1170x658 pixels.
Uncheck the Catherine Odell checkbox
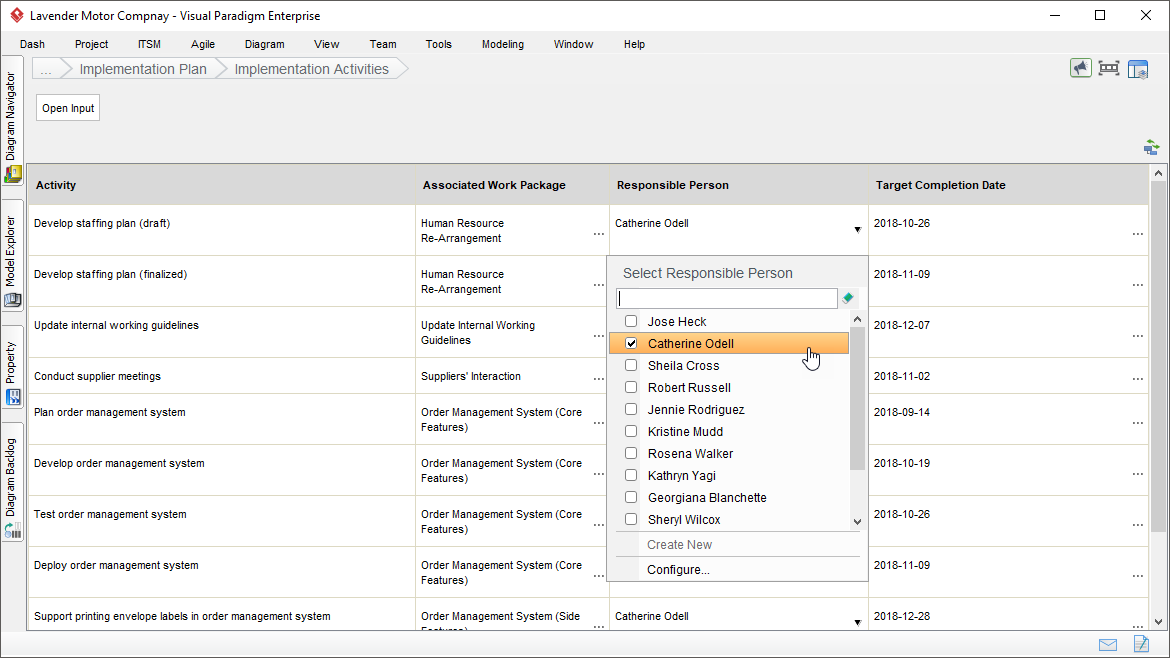(x=631, y=343)
